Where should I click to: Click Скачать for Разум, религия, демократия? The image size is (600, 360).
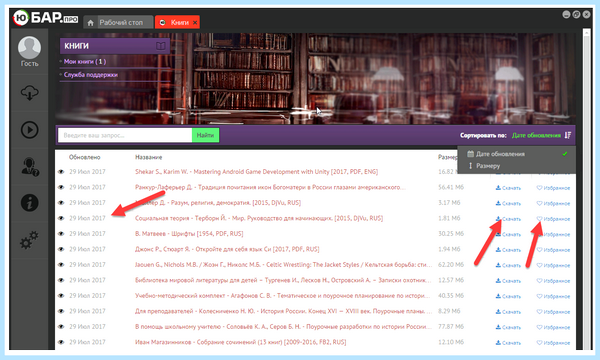pyautogui.click(x=508, y=204)
